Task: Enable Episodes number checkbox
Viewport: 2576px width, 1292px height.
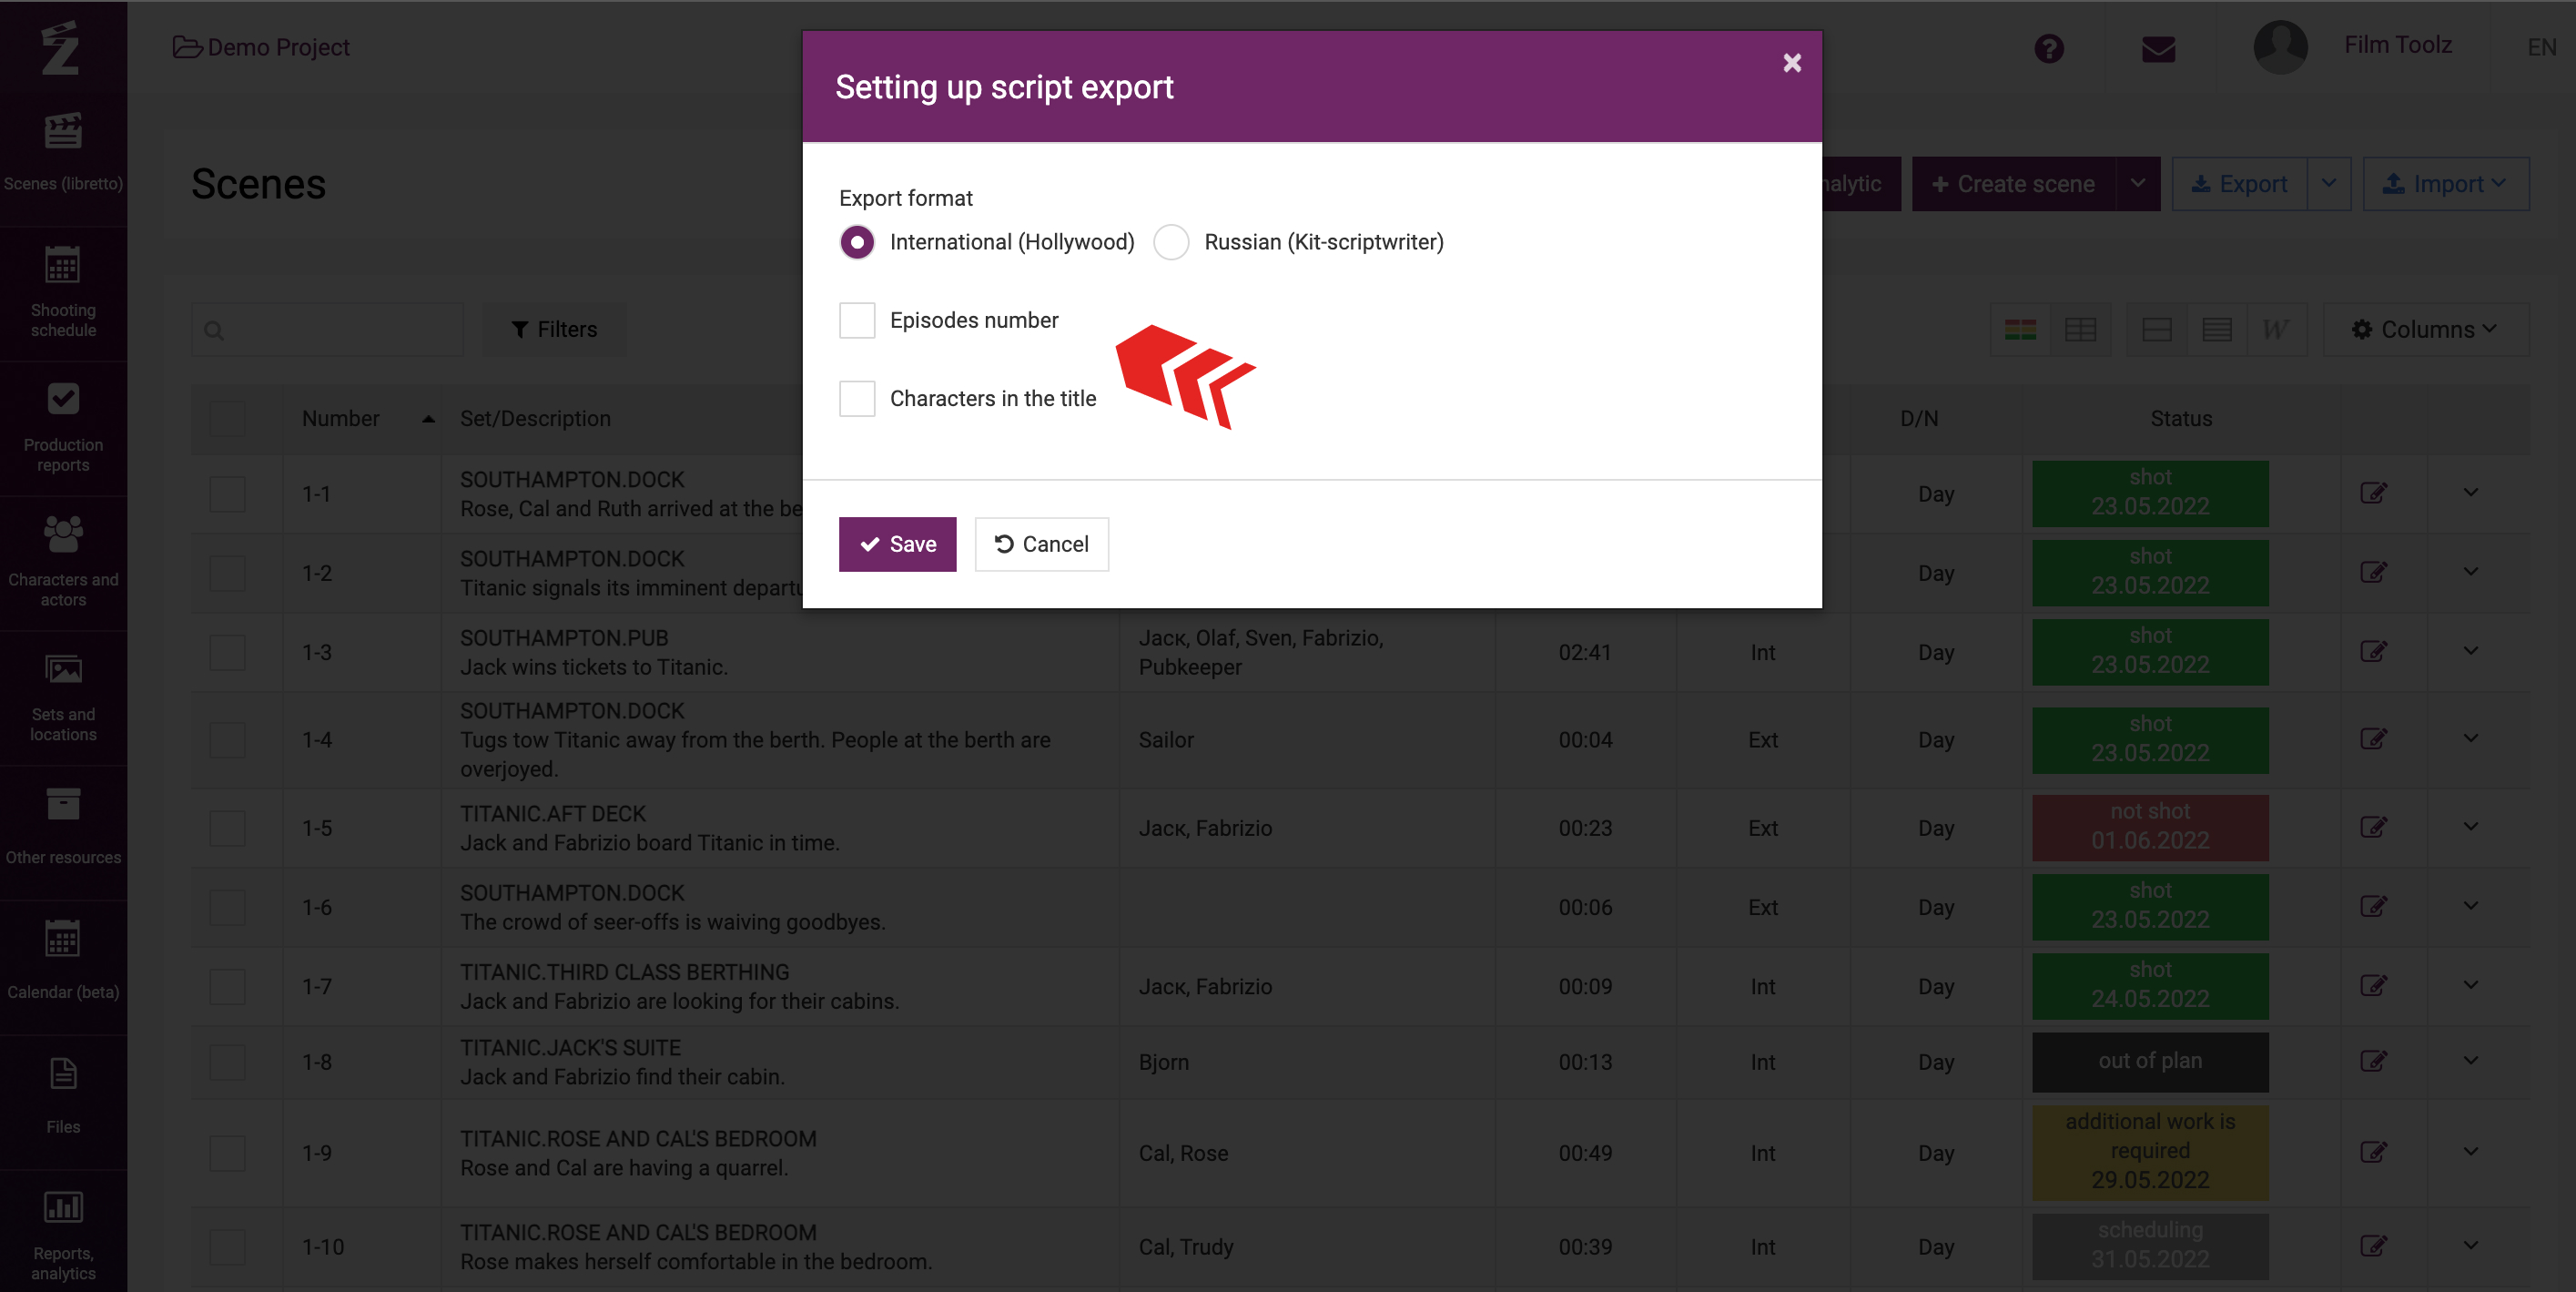Action: point(857,320)
